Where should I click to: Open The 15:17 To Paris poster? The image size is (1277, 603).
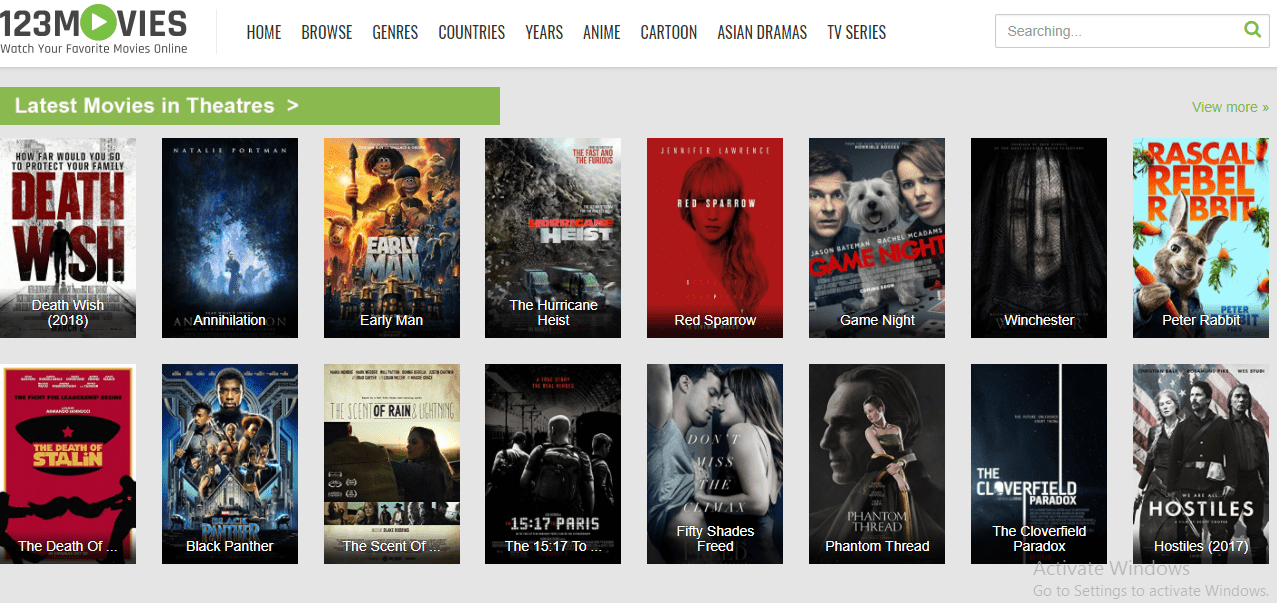553,464
